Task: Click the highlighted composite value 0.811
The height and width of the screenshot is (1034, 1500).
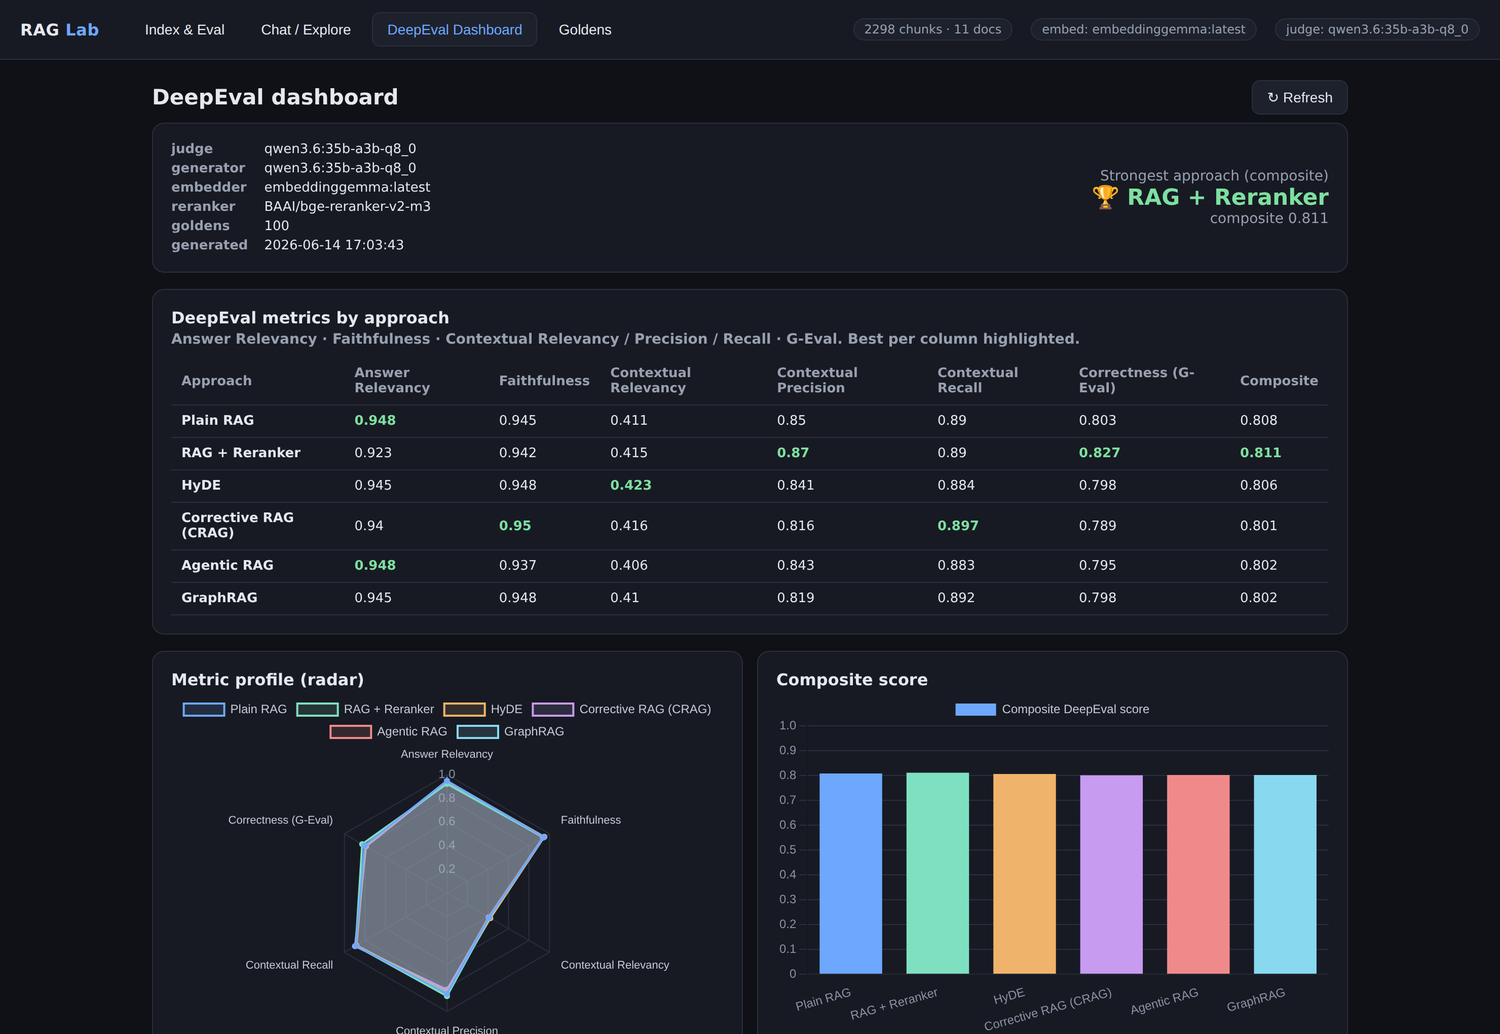Action: 1260,453
